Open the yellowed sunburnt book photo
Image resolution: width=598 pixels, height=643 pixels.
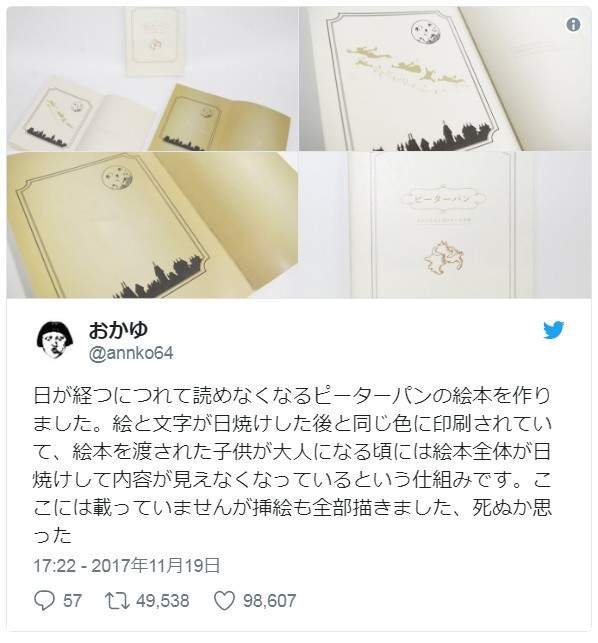152,225
